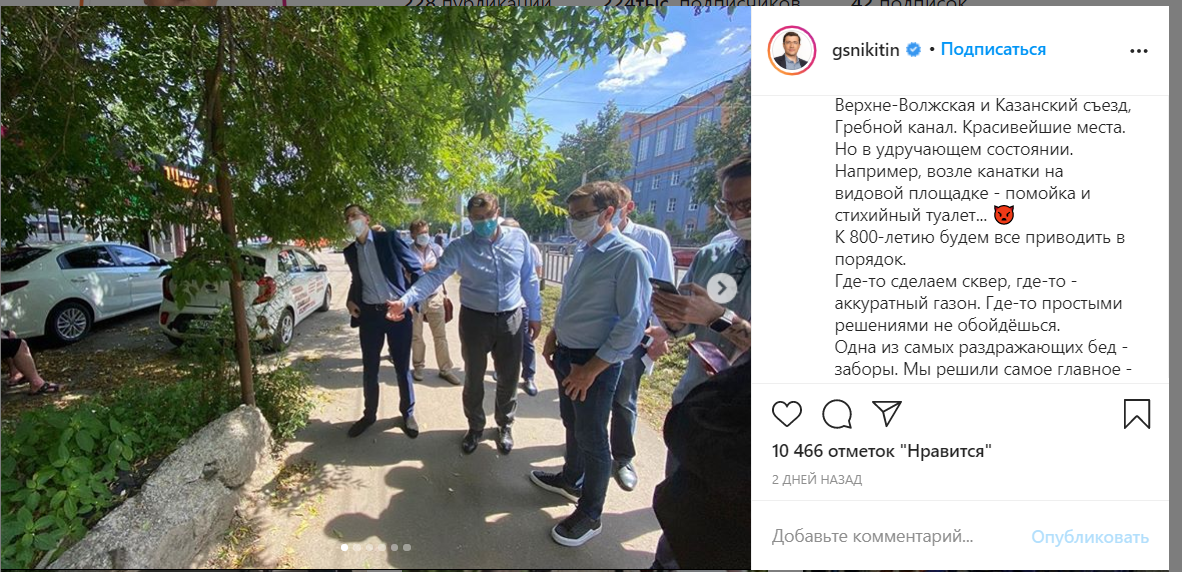The image size is (1182, 572).
Task: Go to next photo with carousel arrow
Action: (721, 288)
